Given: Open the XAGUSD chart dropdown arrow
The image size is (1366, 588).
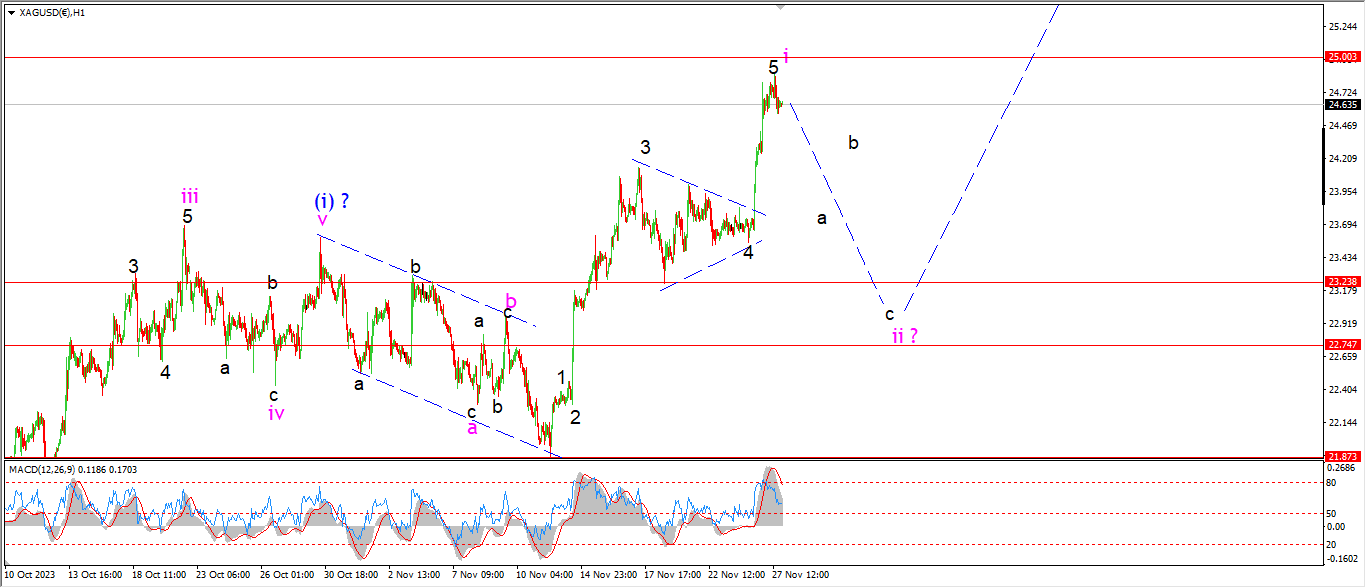Looking at the screenshot, I should coord(11,12).
